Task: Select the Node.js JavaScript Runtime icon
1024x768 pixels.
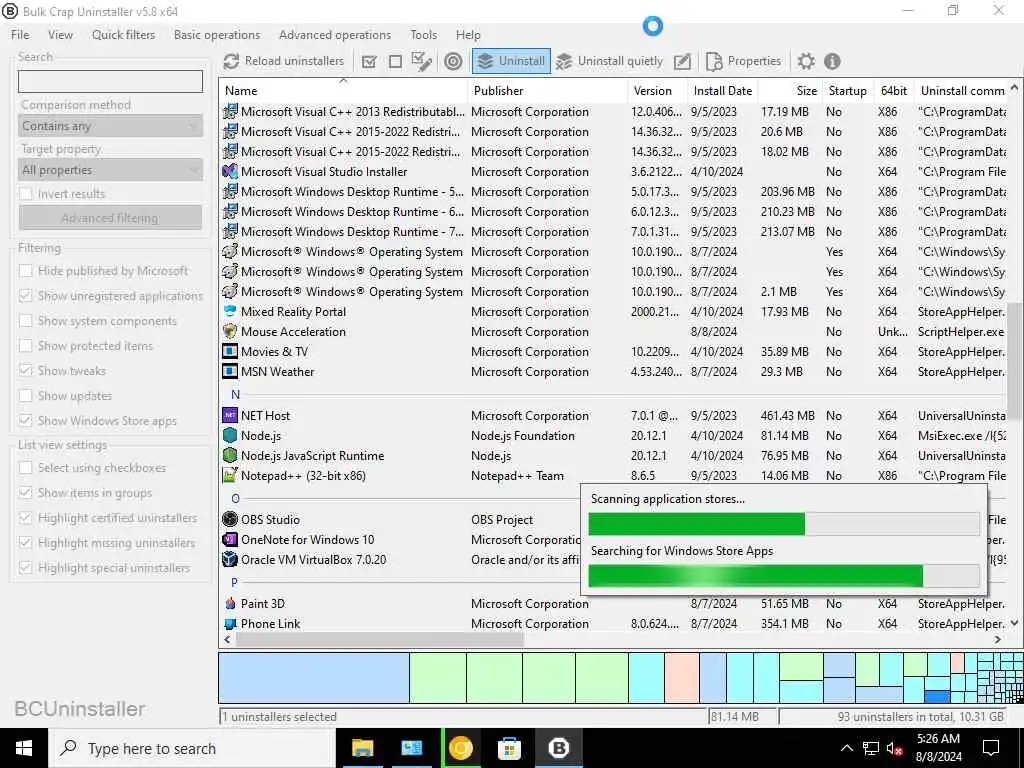Action: pos(230,455)
